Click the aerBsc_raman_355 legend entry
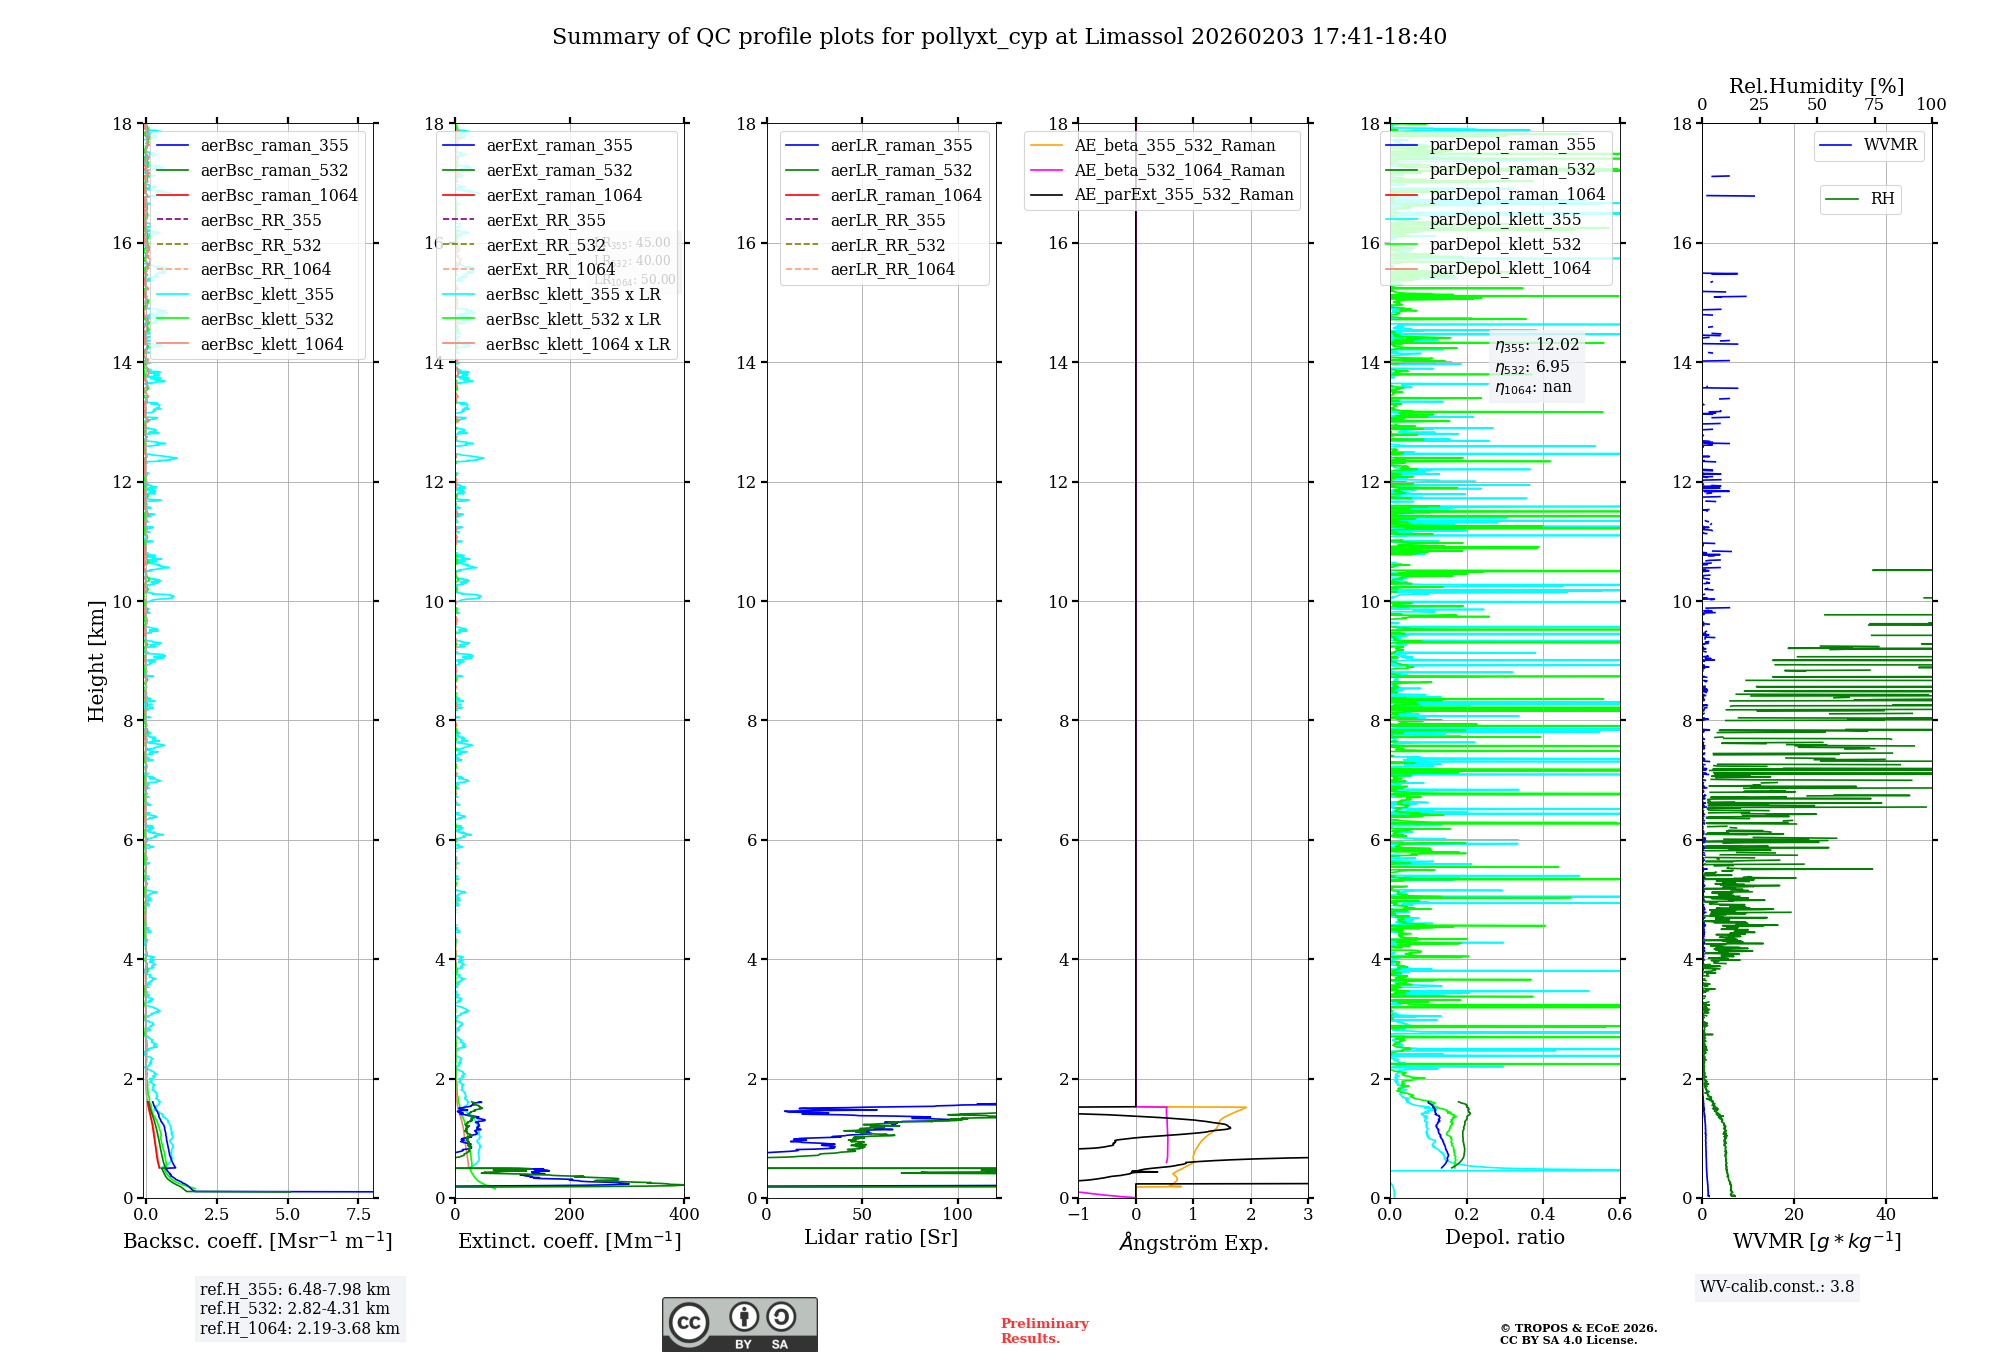 coord(273,146)
